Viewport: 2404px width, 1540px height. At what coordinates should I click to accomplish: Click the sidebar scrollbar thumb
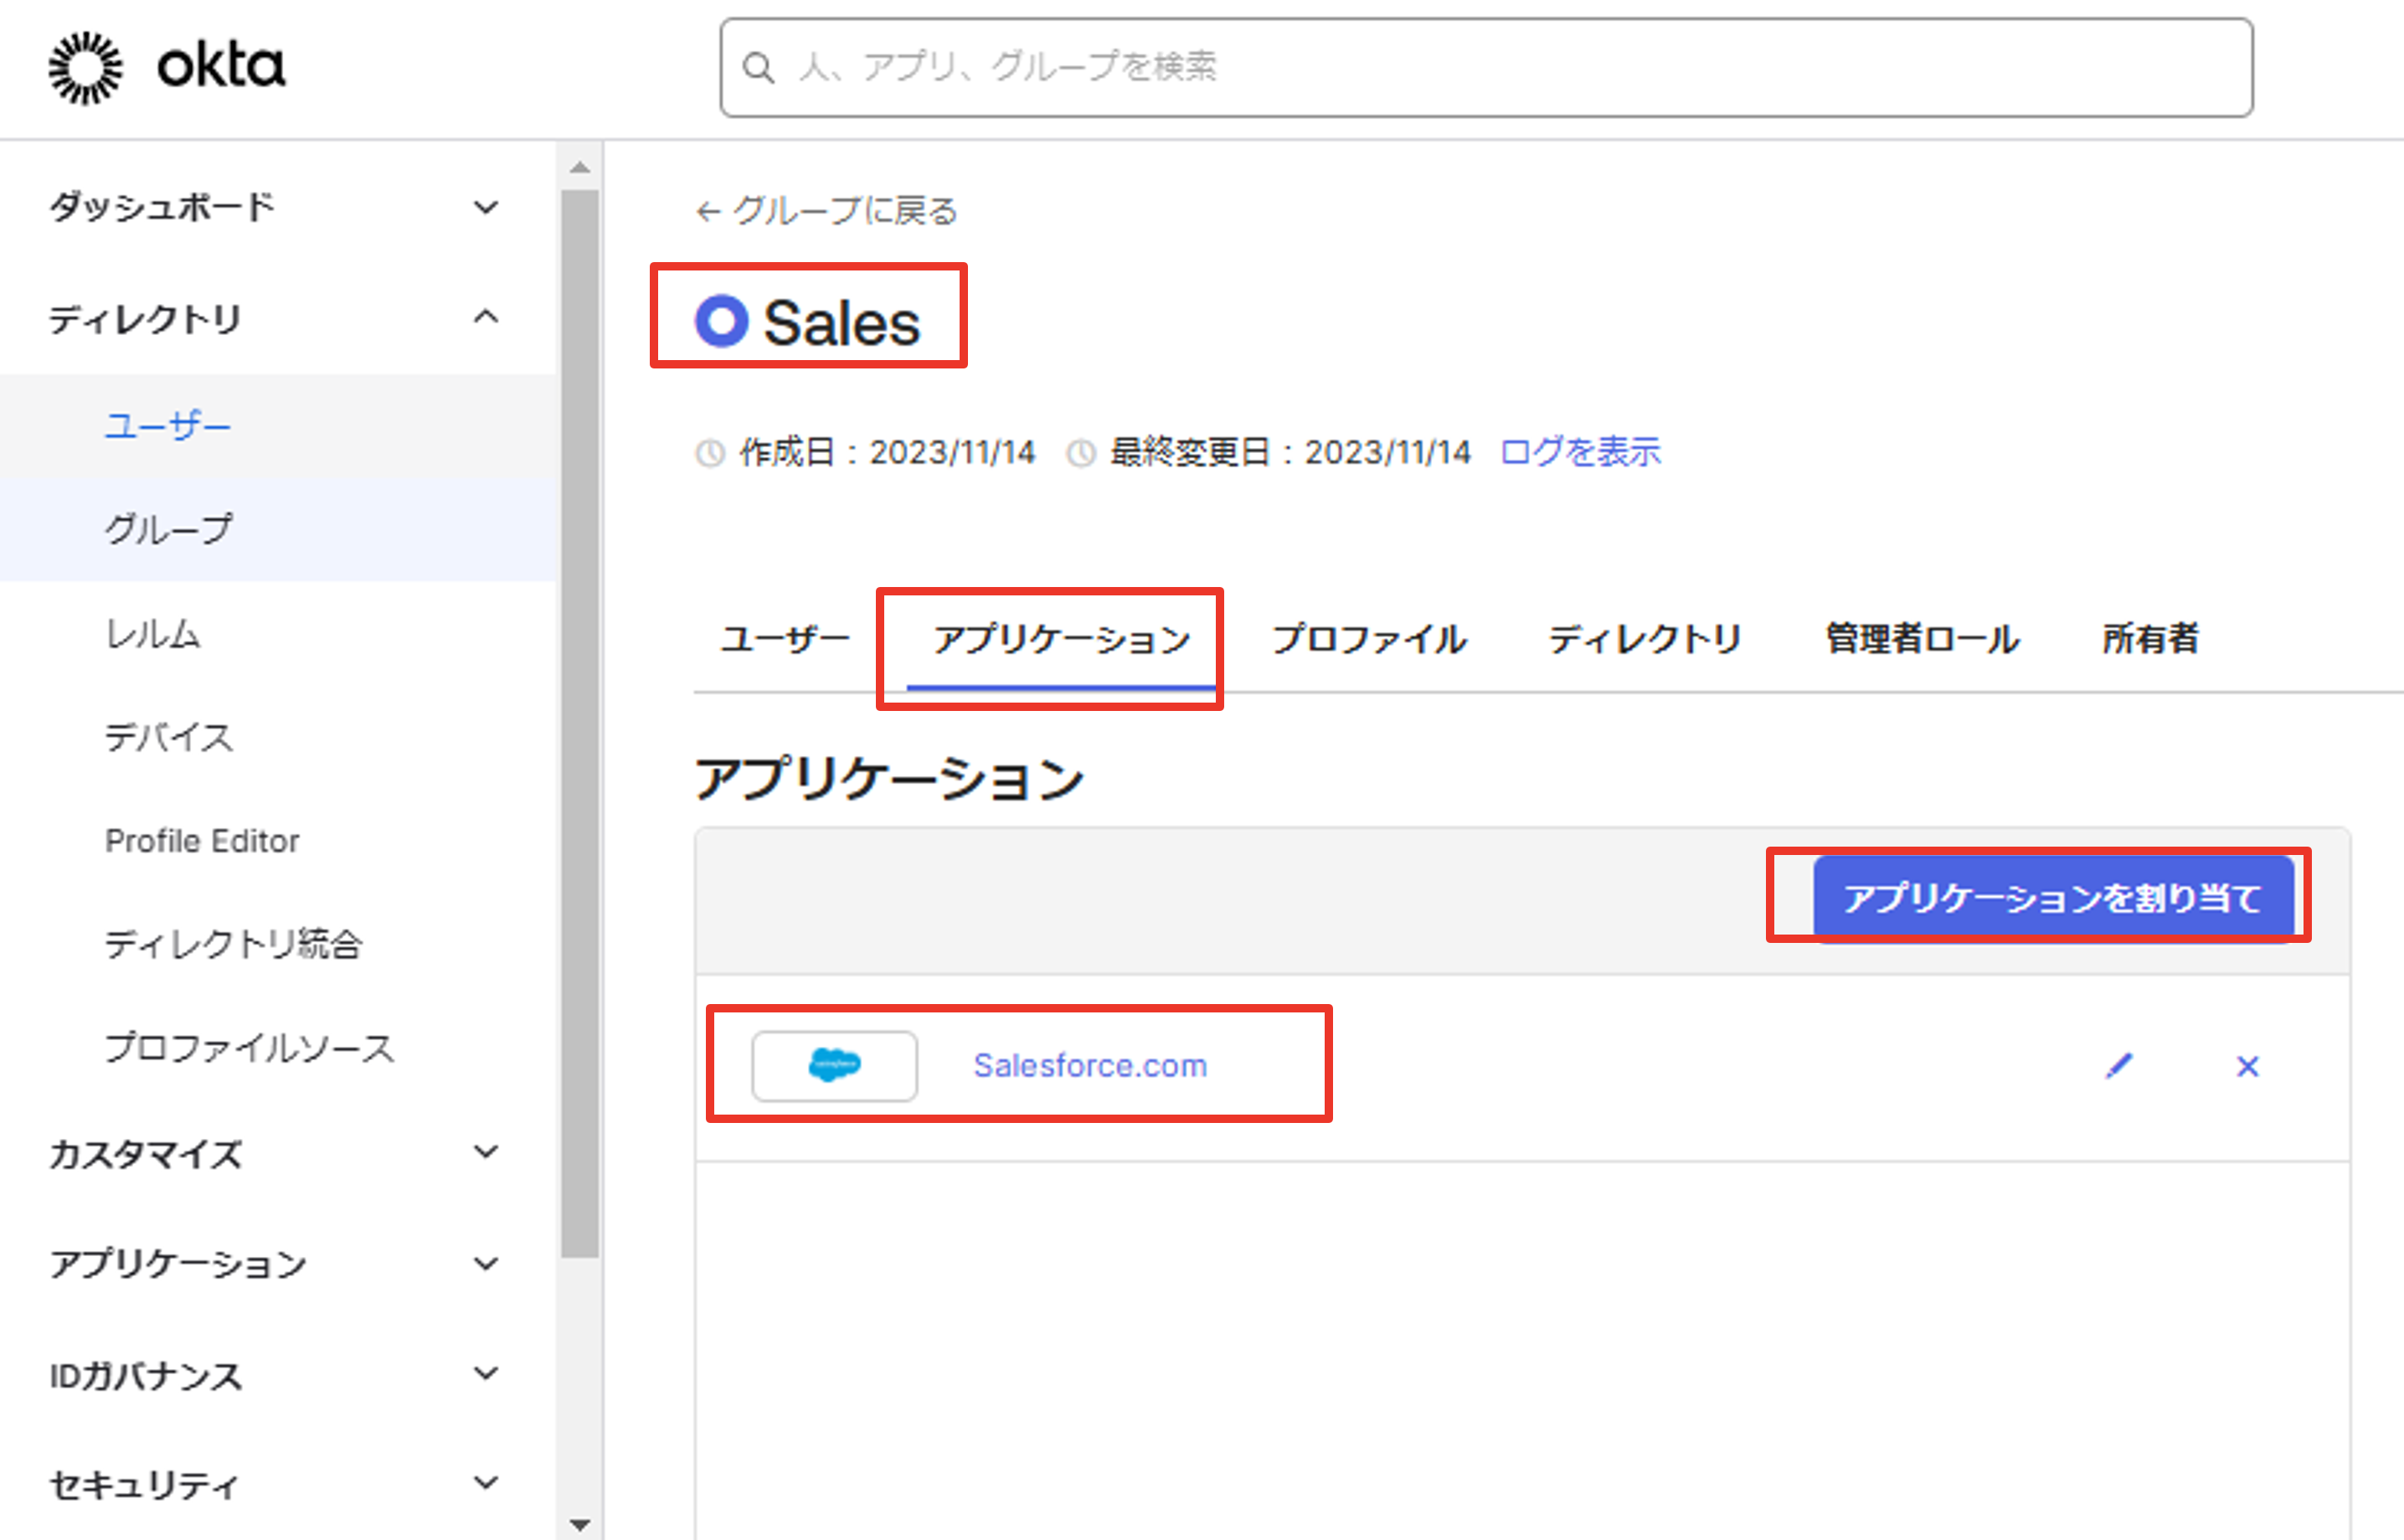click(580, 723)
